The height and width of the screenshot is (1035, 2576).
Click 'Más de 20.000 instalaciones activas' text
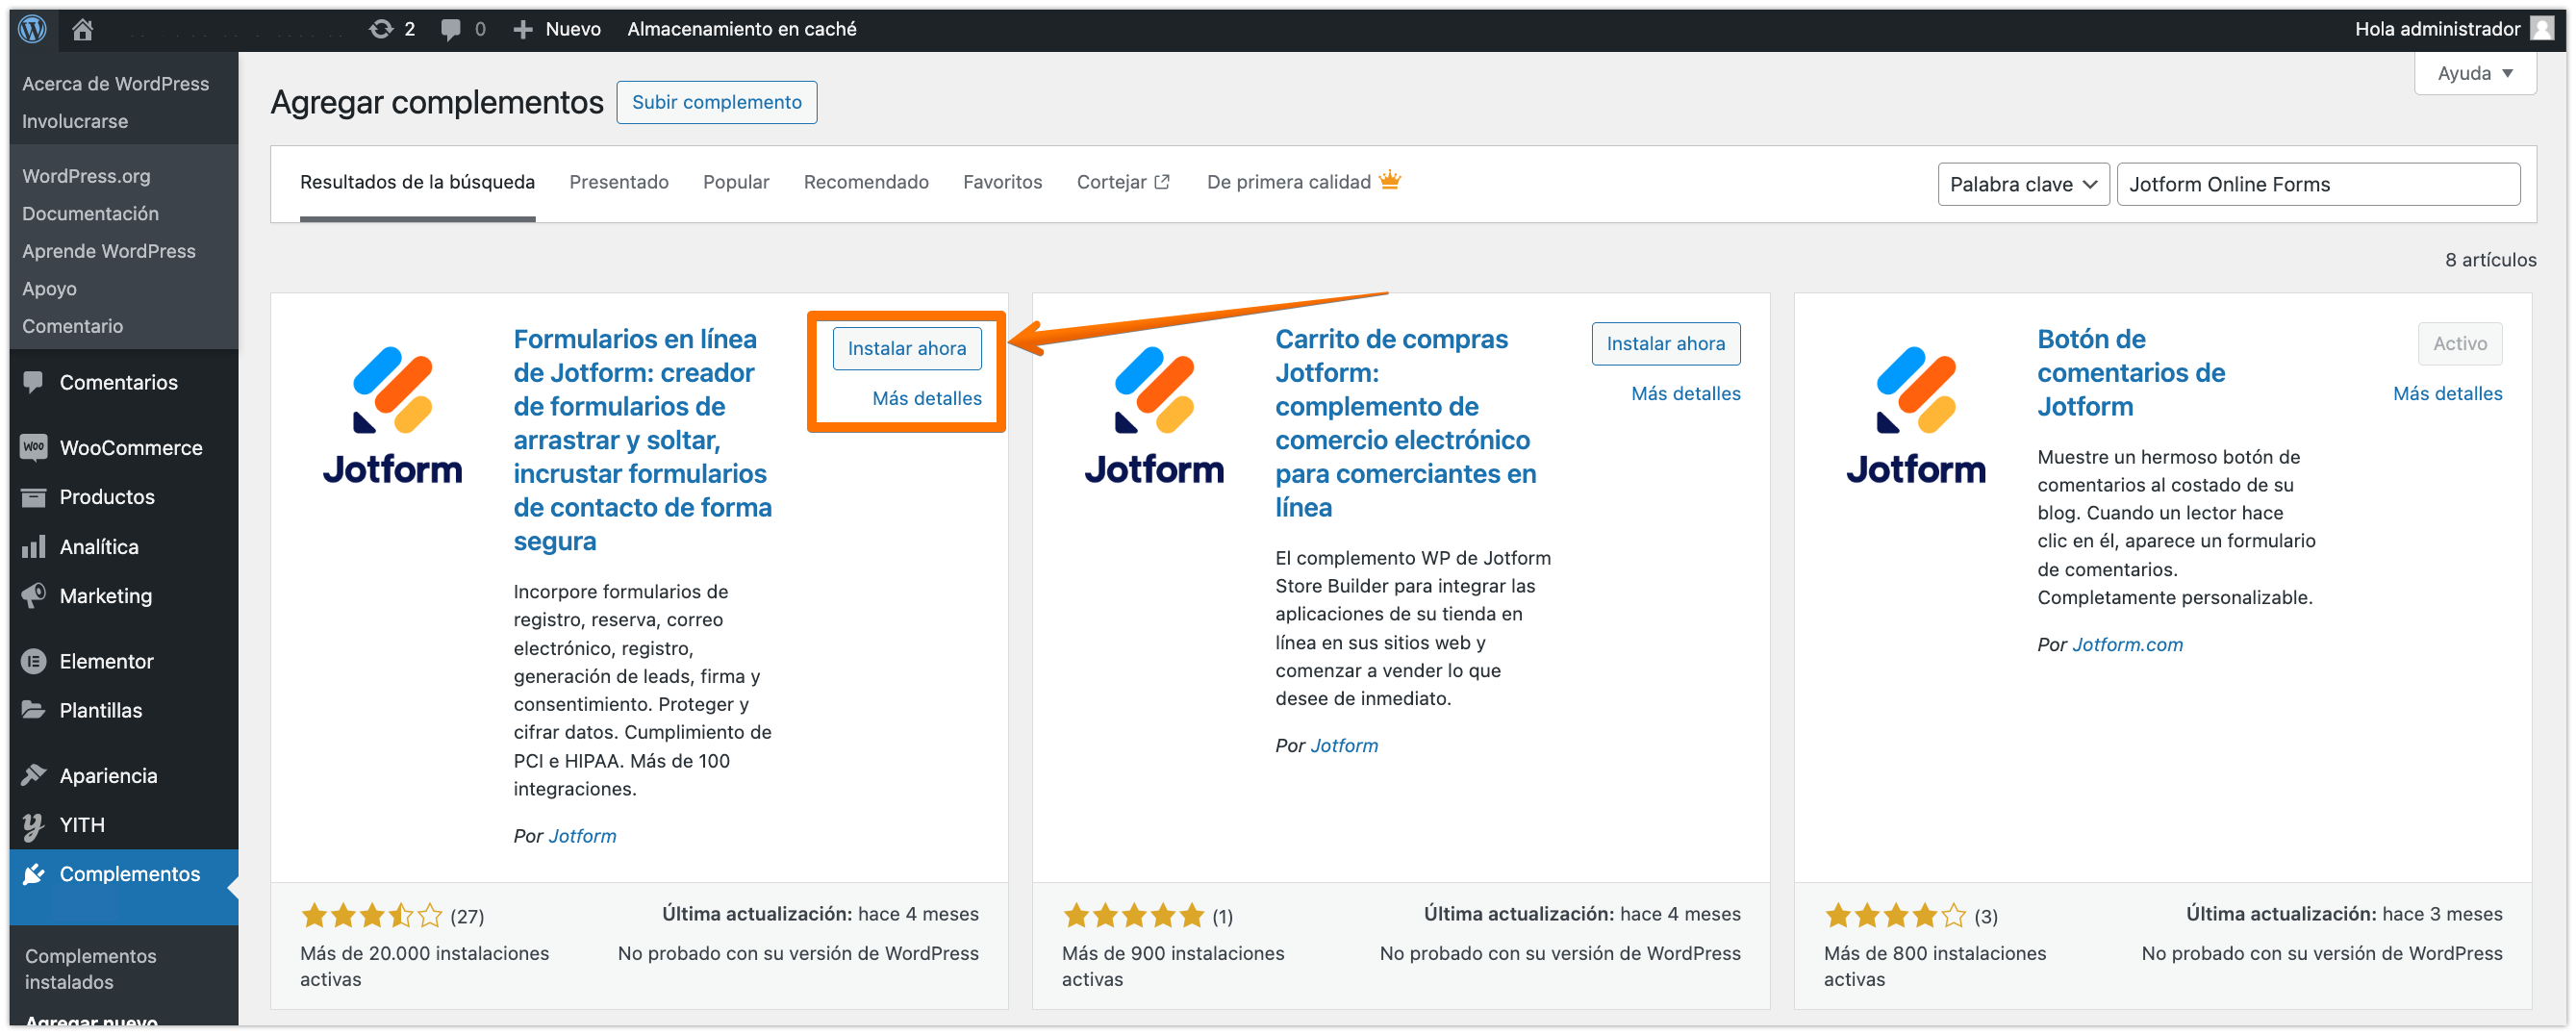(424, 966)
